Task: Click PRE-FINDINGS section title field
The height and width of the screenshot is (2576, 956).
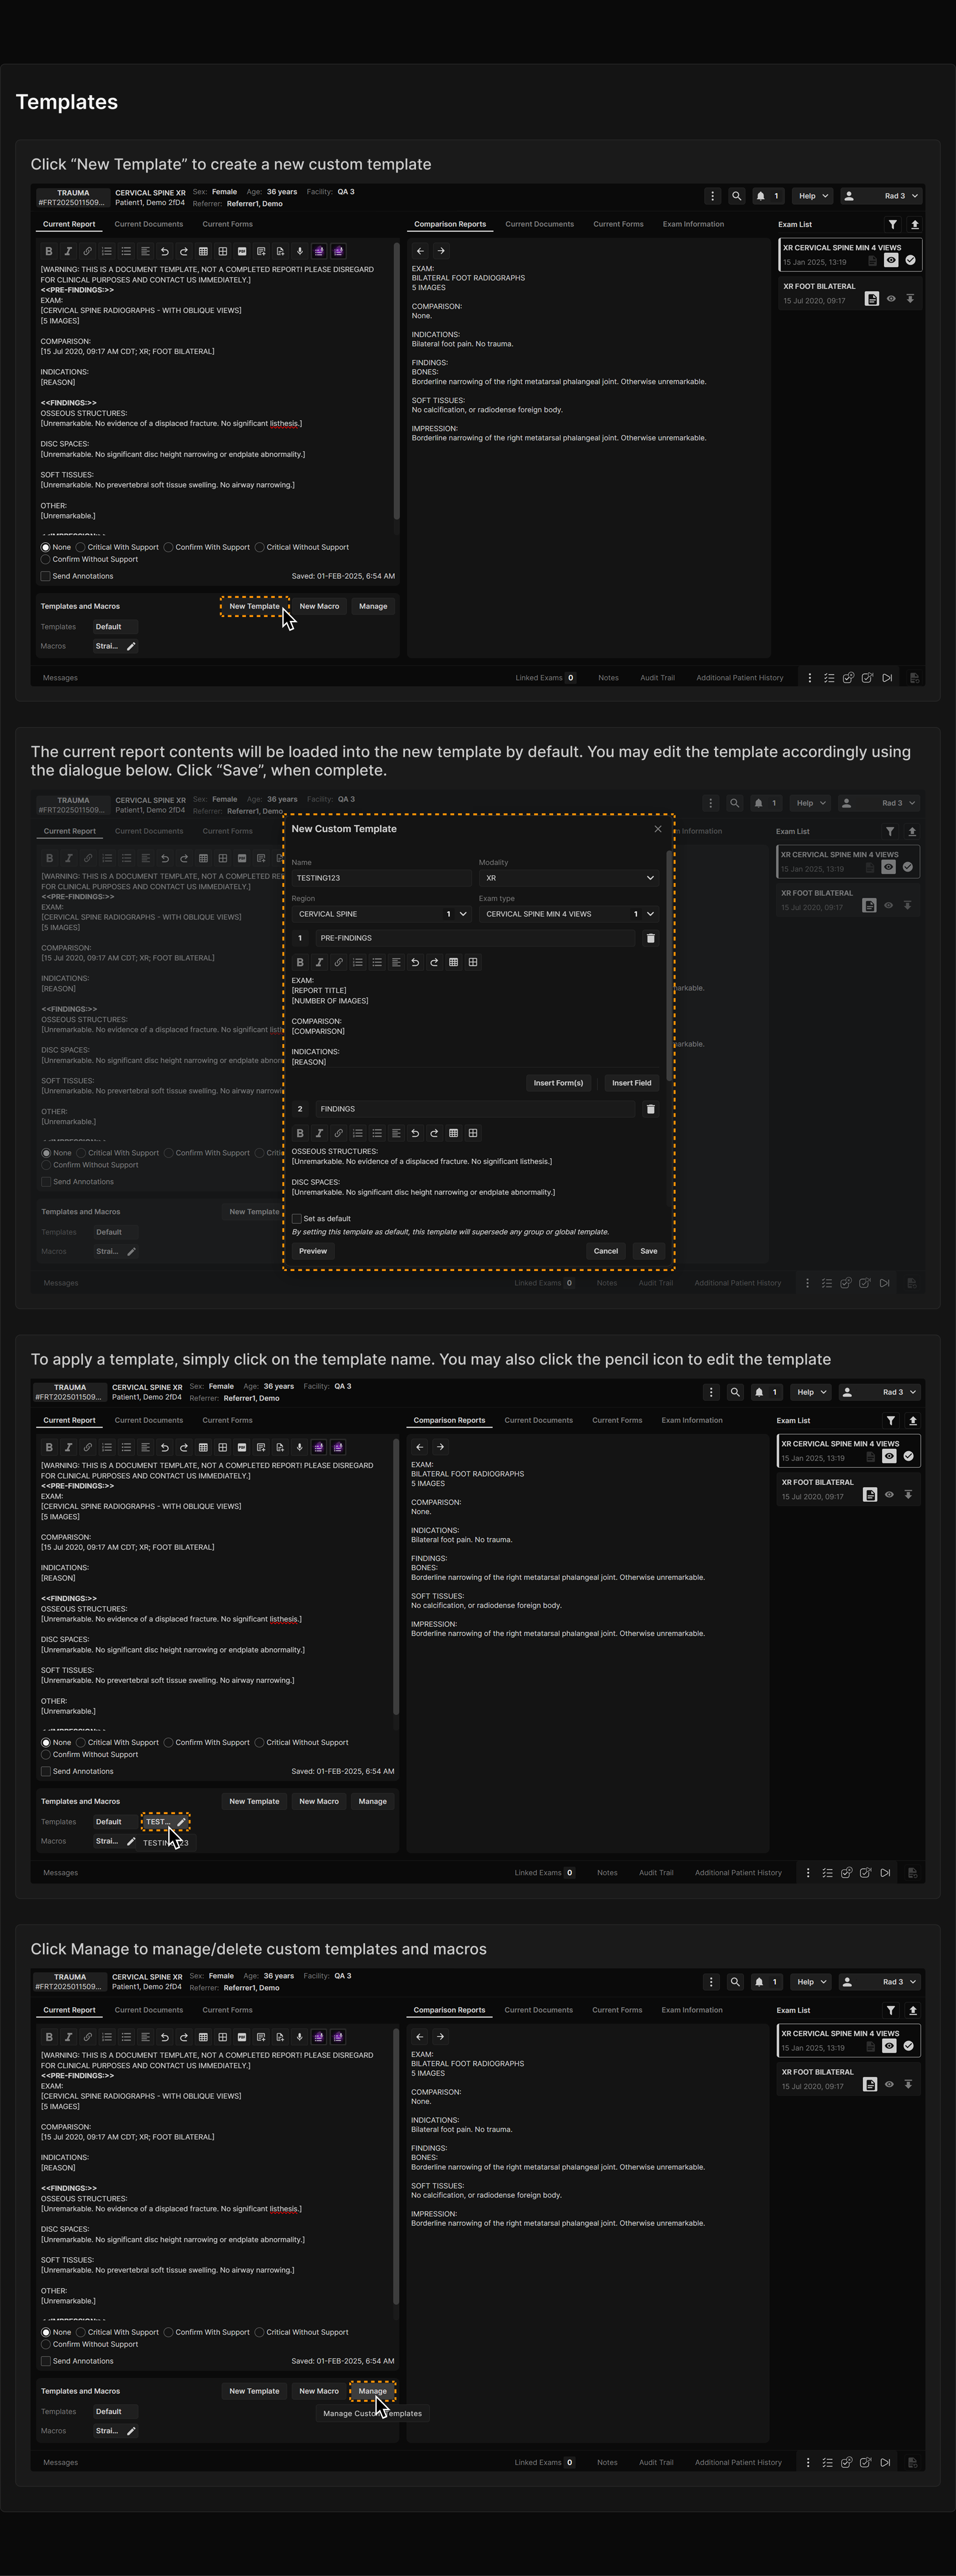Action: coord(475,938)
